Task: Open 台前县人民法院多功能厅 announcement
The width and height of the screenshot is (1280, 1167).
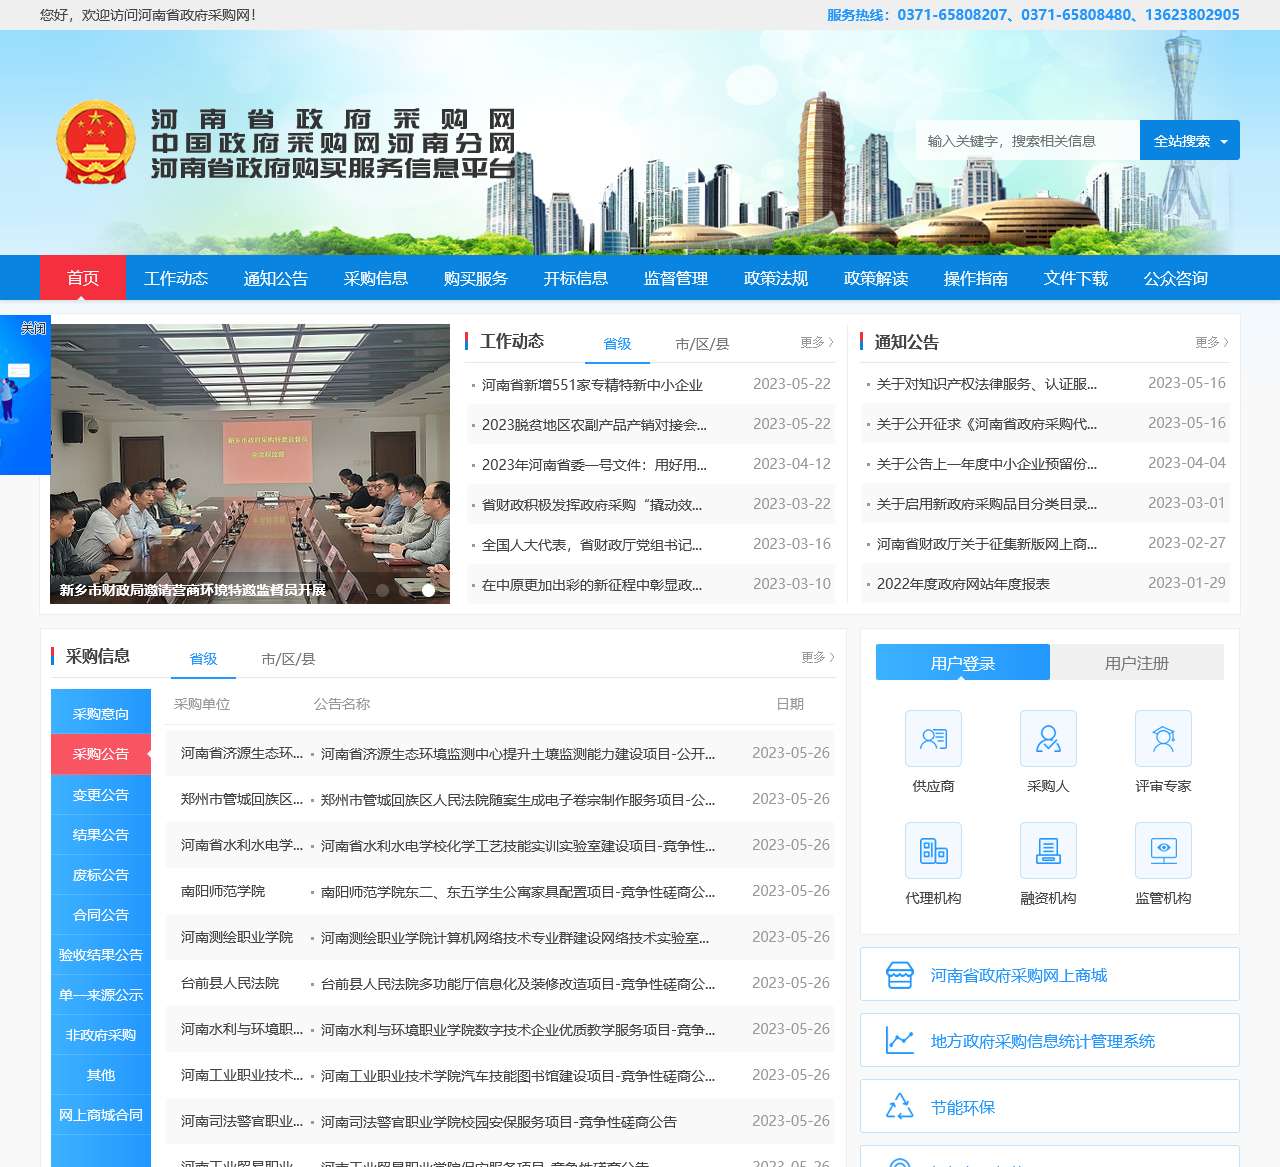Action: point(518,984)
